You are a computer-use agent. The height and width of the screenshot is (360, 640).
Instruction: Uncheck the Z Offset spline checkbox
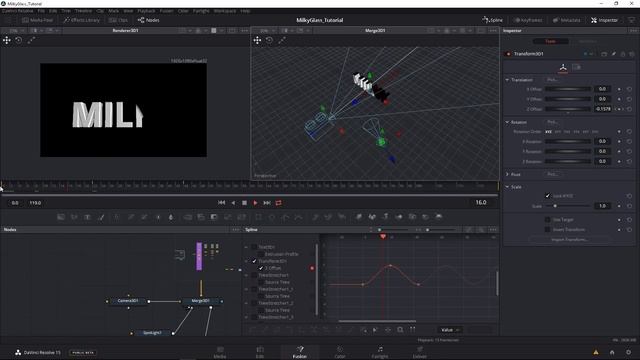[261, 268]
